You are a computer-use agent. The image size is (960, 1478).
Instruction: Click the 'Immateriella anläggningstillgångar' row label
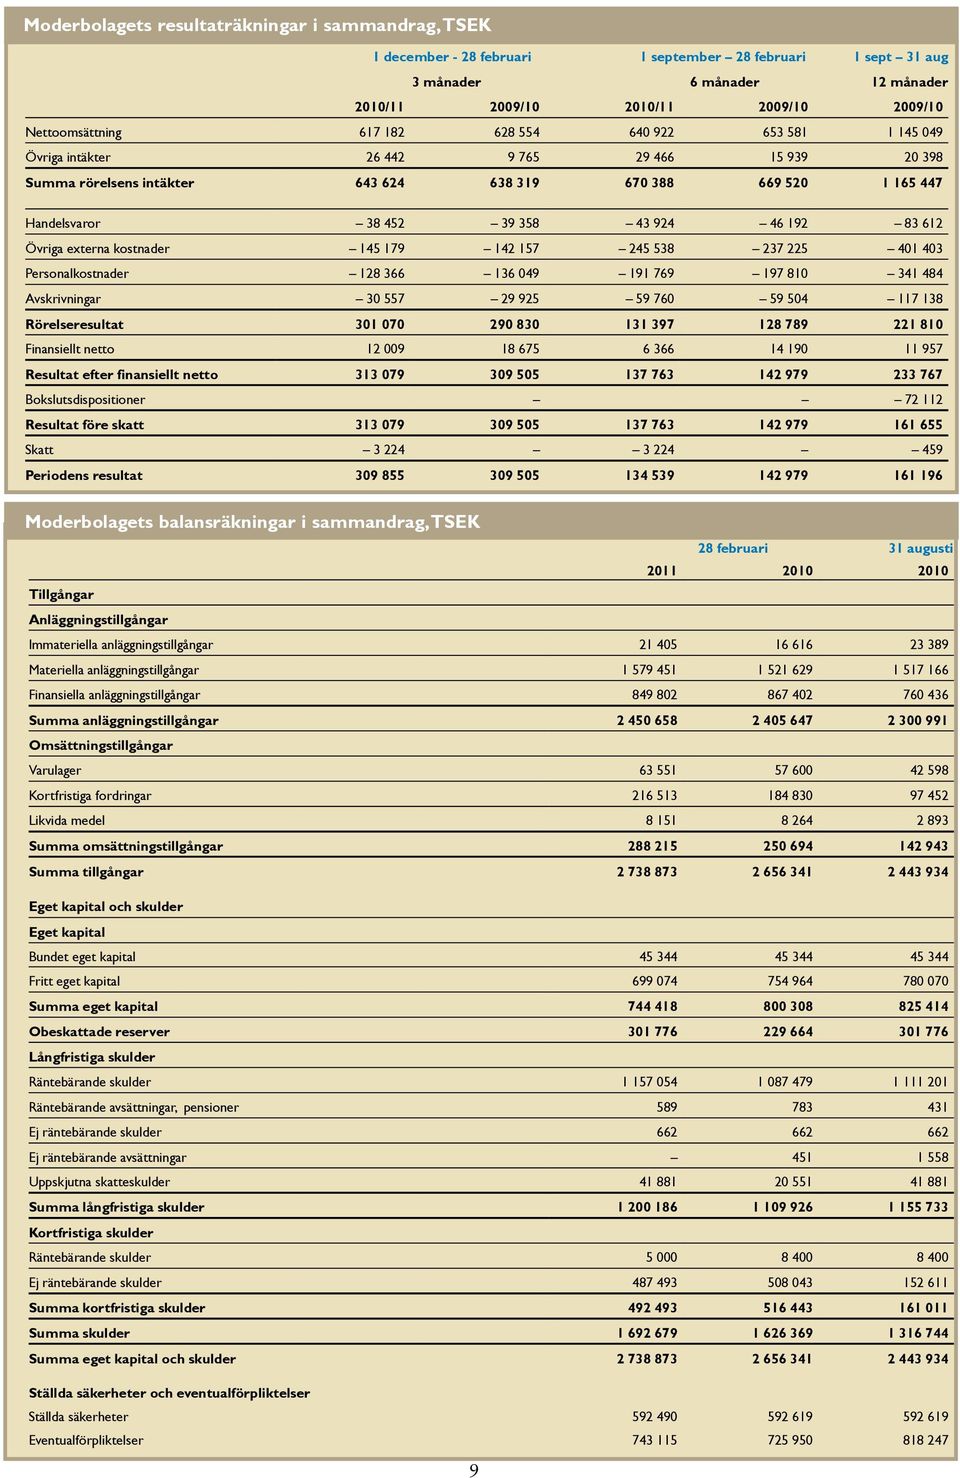point(120,645)
